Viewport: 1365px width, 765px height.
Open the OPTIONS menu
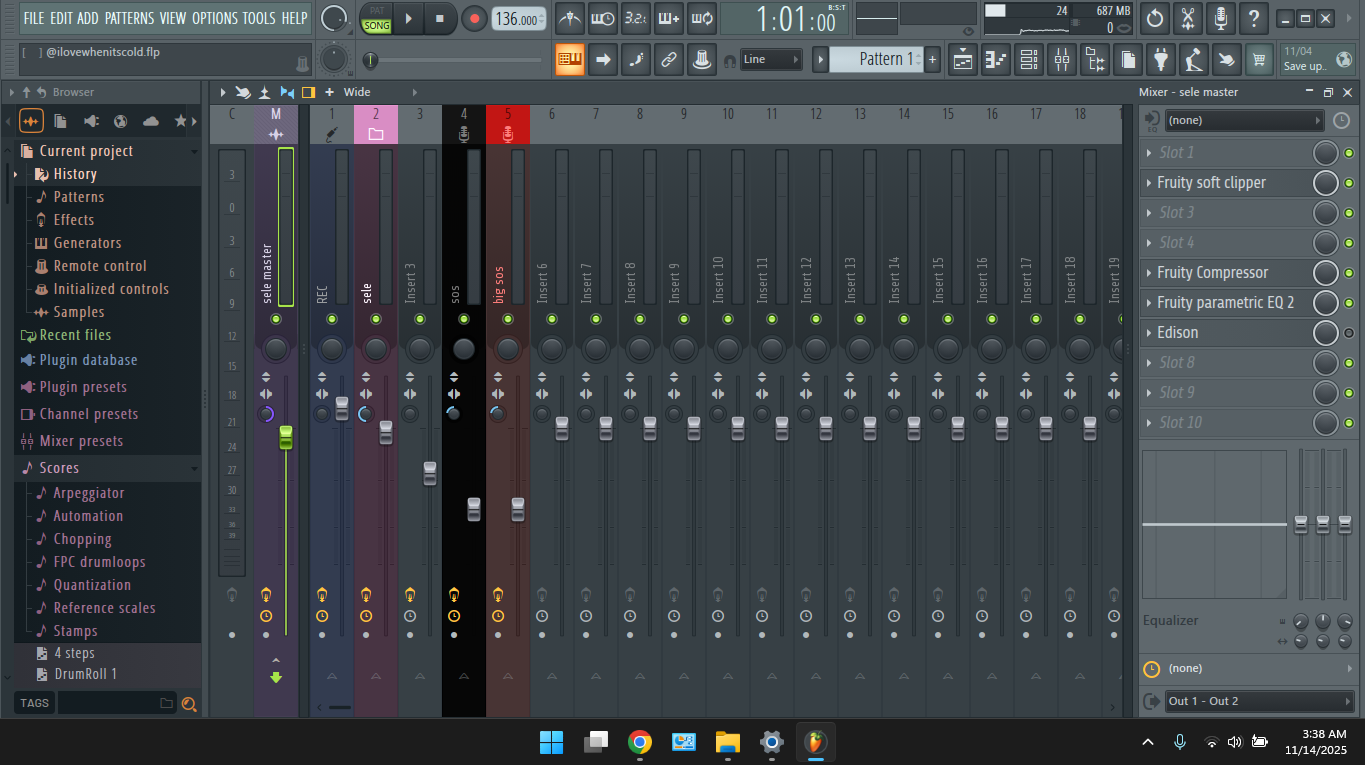(x=214, y=18)
